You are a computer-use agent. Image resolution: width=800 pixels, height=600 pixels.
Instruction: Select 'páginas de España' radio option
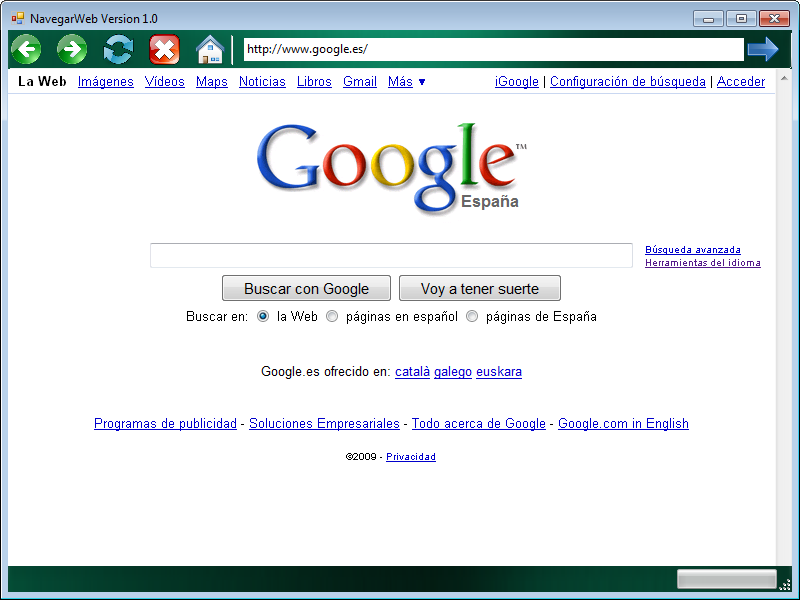(472, 316)
